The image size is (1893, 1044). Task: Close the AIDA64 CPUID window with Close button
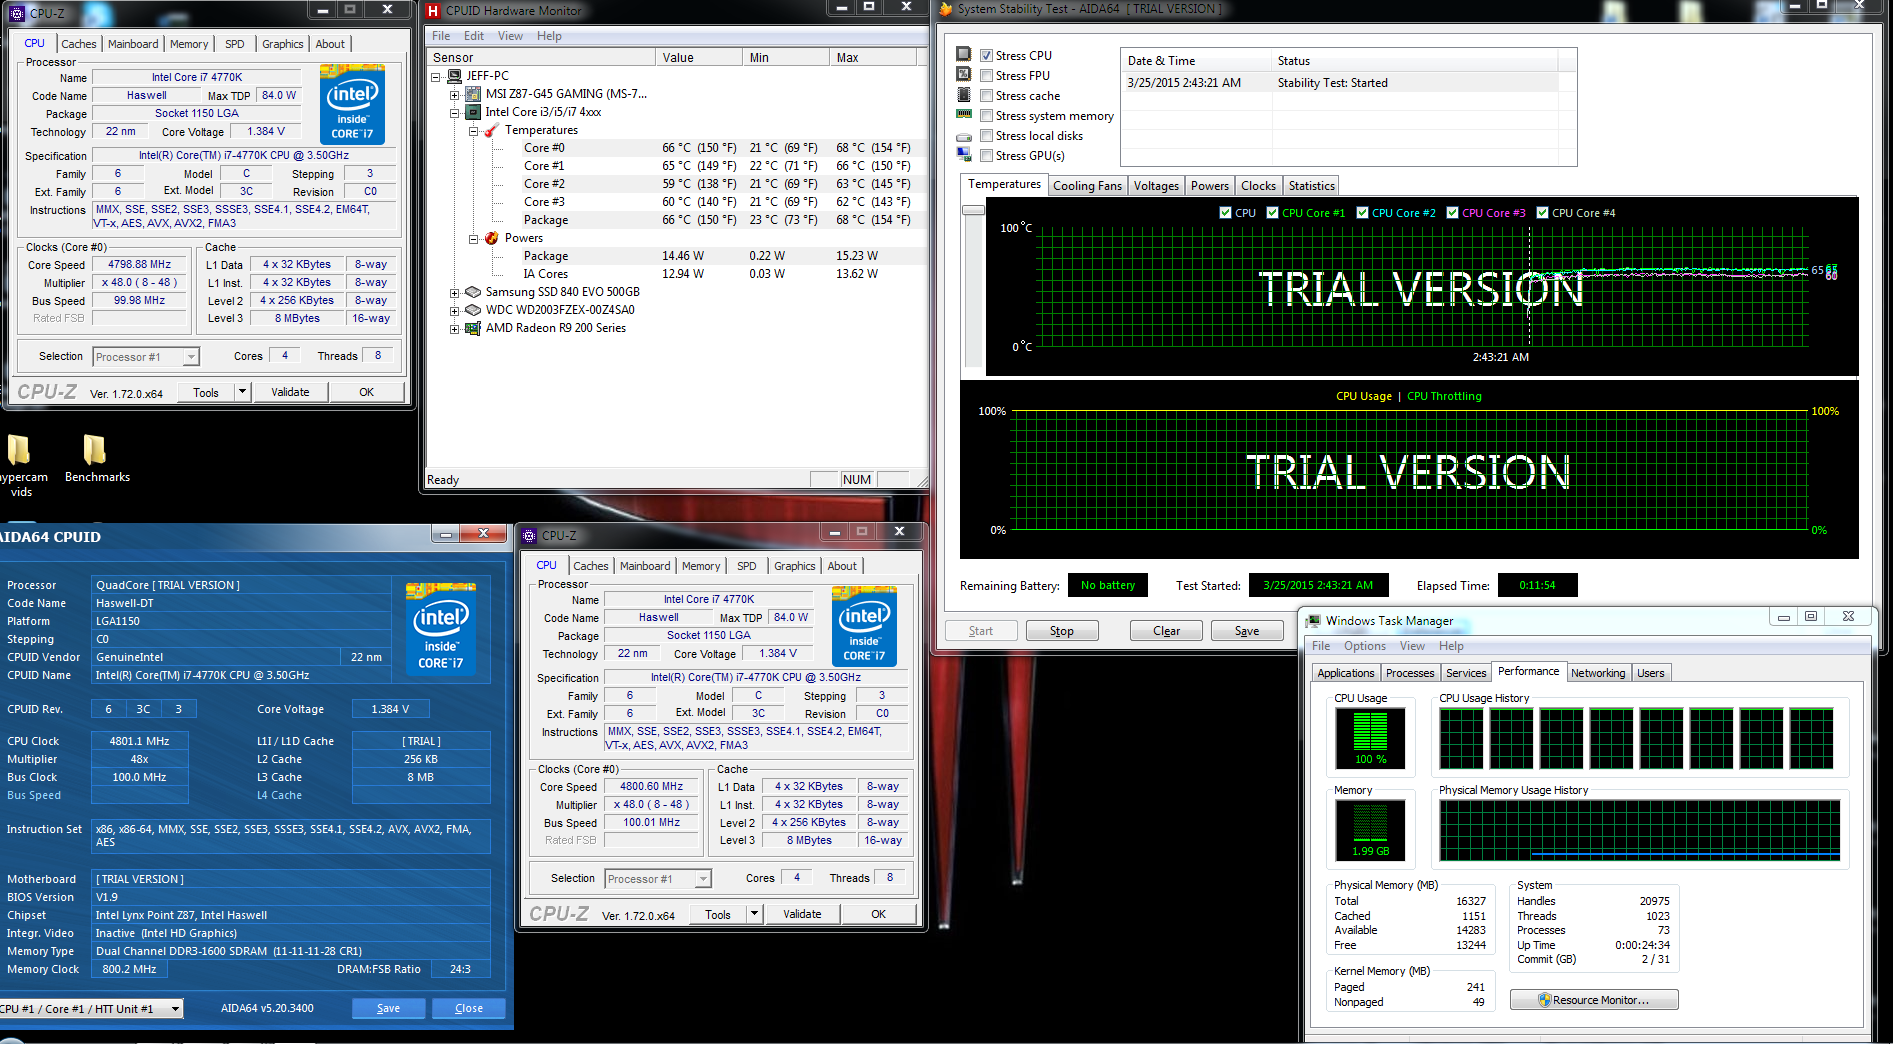[468, 1009]
